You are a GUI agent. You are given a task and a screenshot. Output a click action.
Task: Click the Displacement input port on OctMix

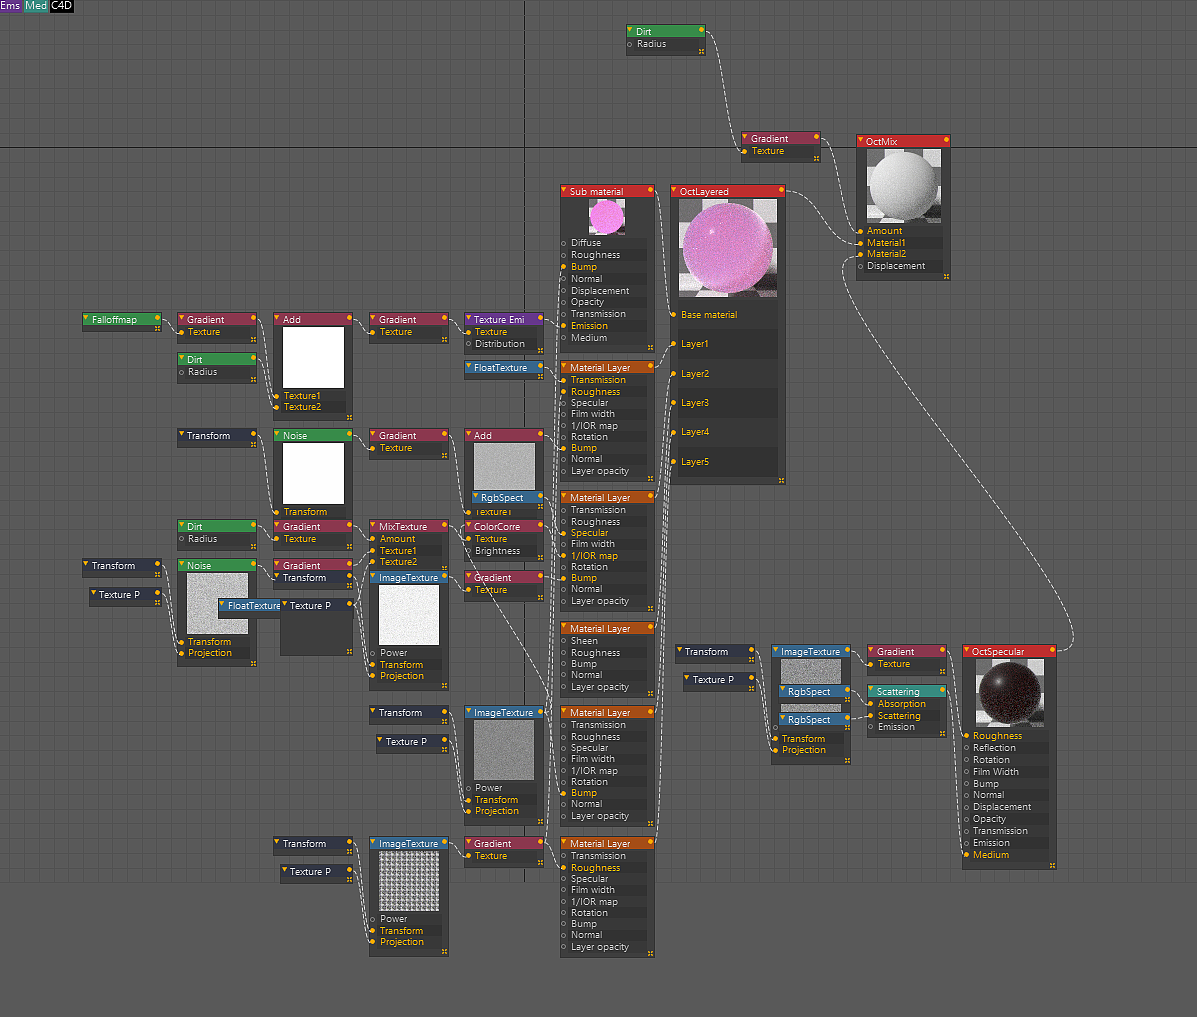(860, 266)
